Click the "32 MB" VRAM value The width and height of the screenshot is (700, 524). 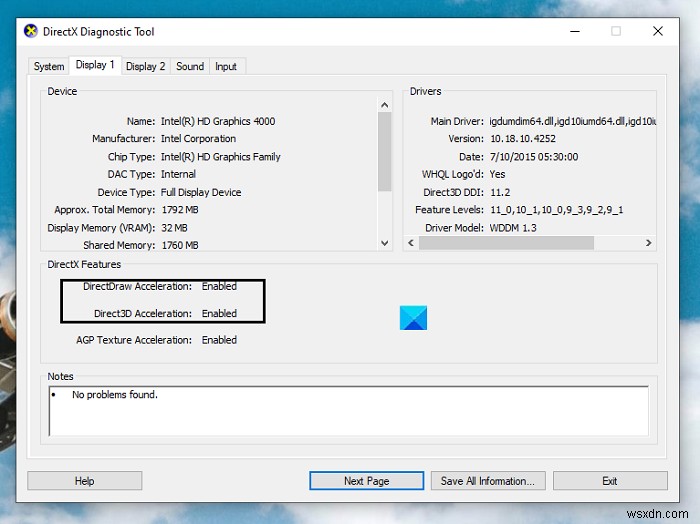point(175,228)
